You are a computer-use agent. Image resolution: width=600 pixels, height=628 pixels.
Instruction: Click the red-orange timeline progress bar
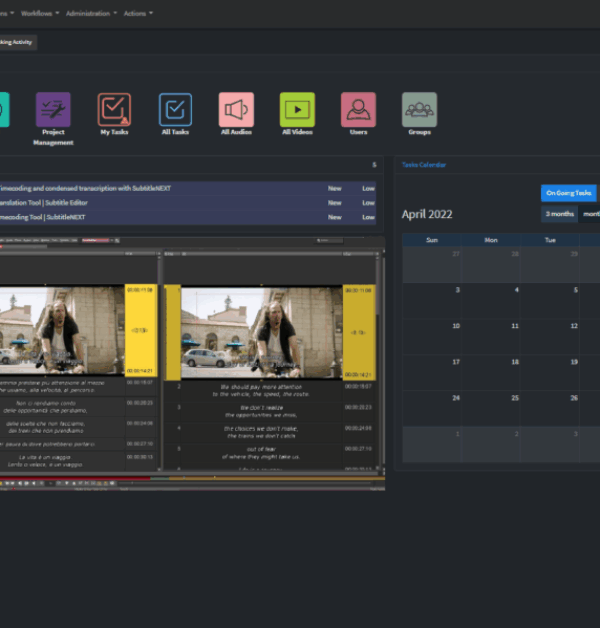(192, 478)
